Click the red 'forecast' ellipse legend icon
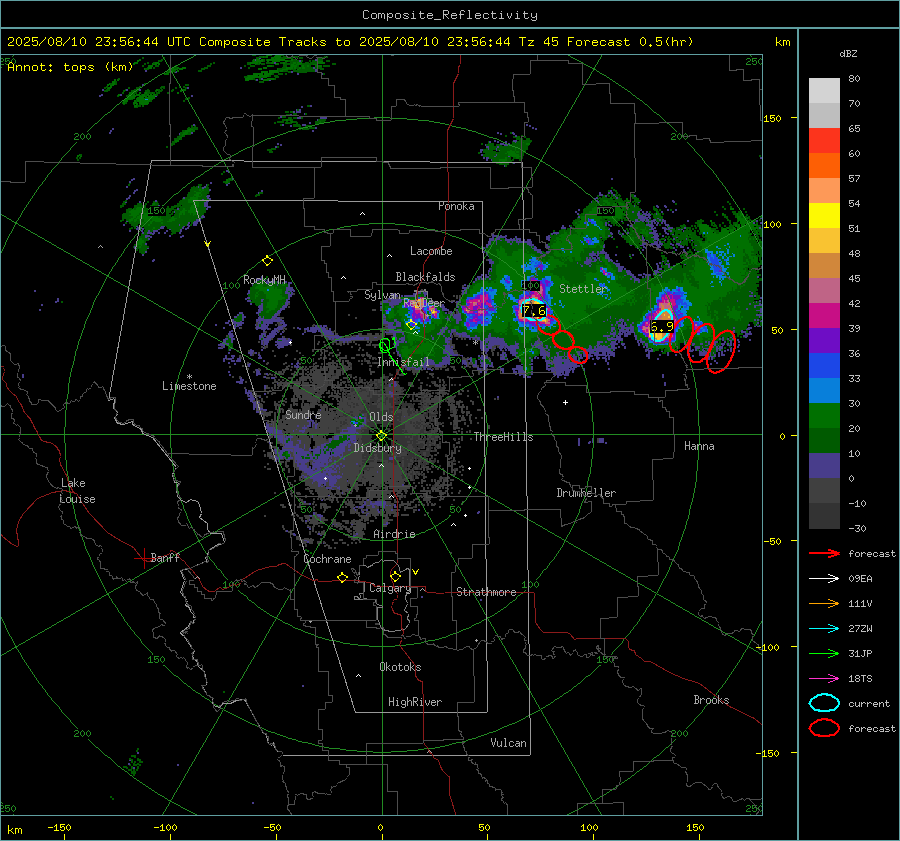 tap(824, 728)
